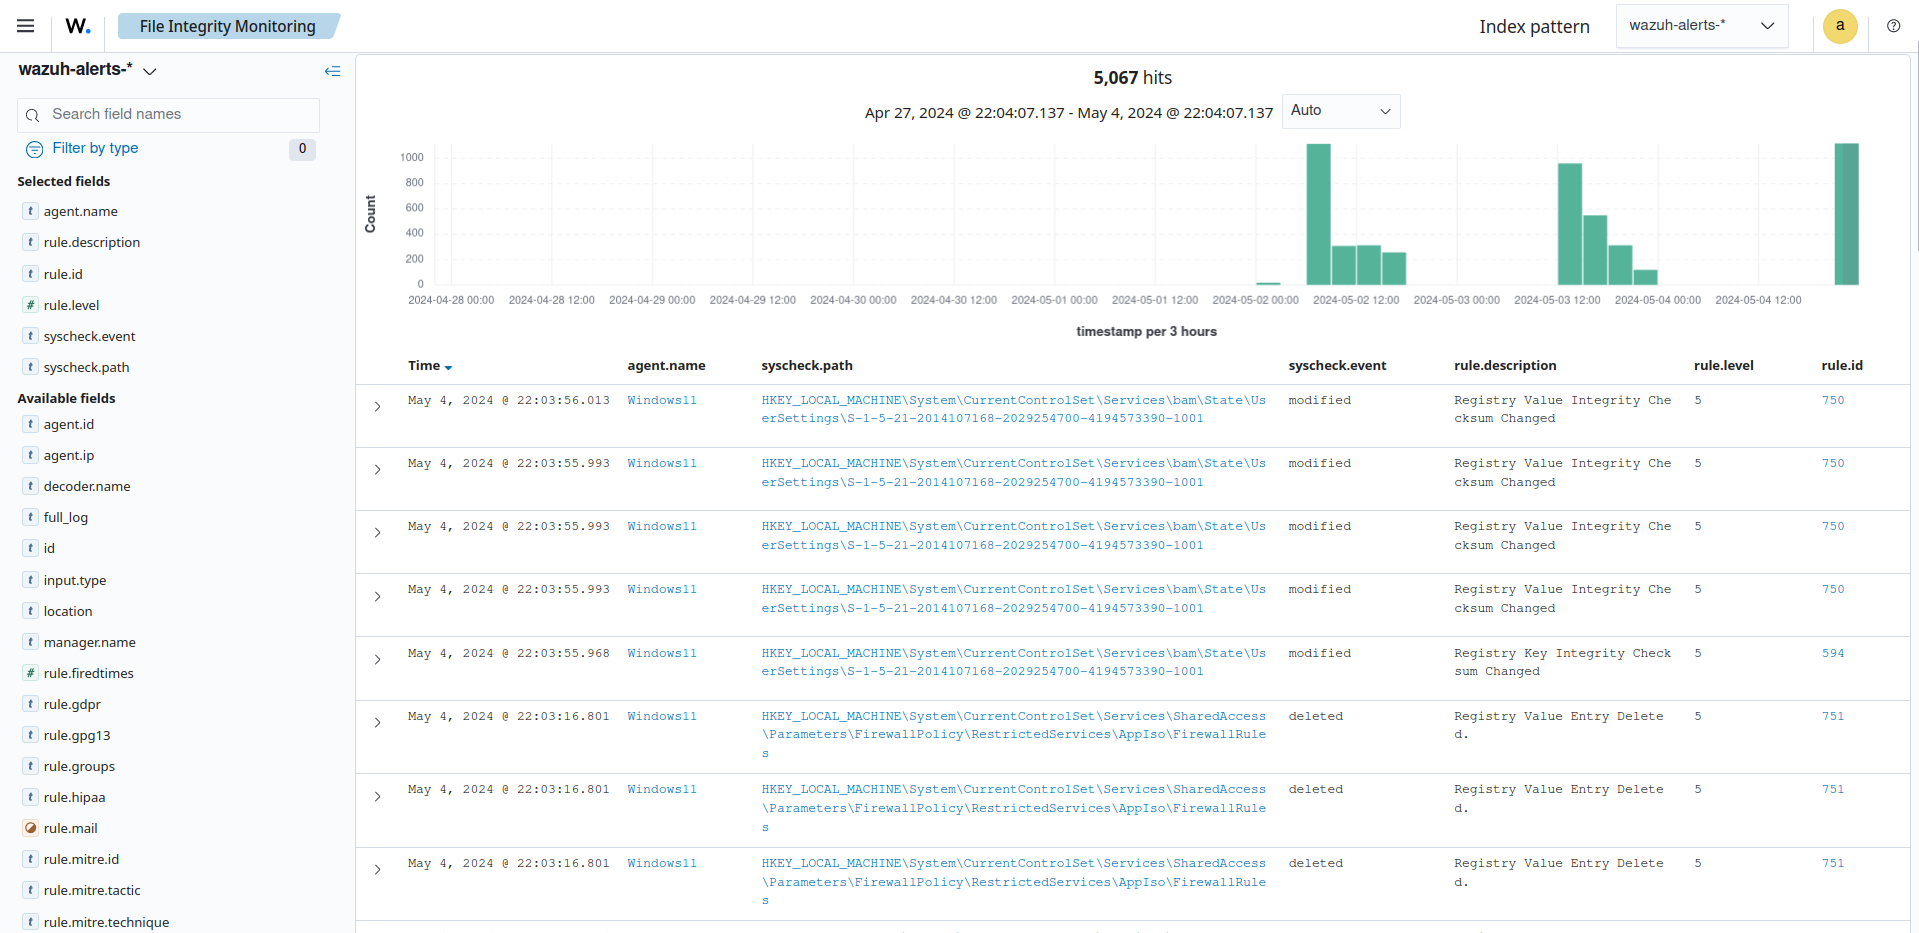Open the Index pattern wazuh-alerts dropdown

[1701, 26]
